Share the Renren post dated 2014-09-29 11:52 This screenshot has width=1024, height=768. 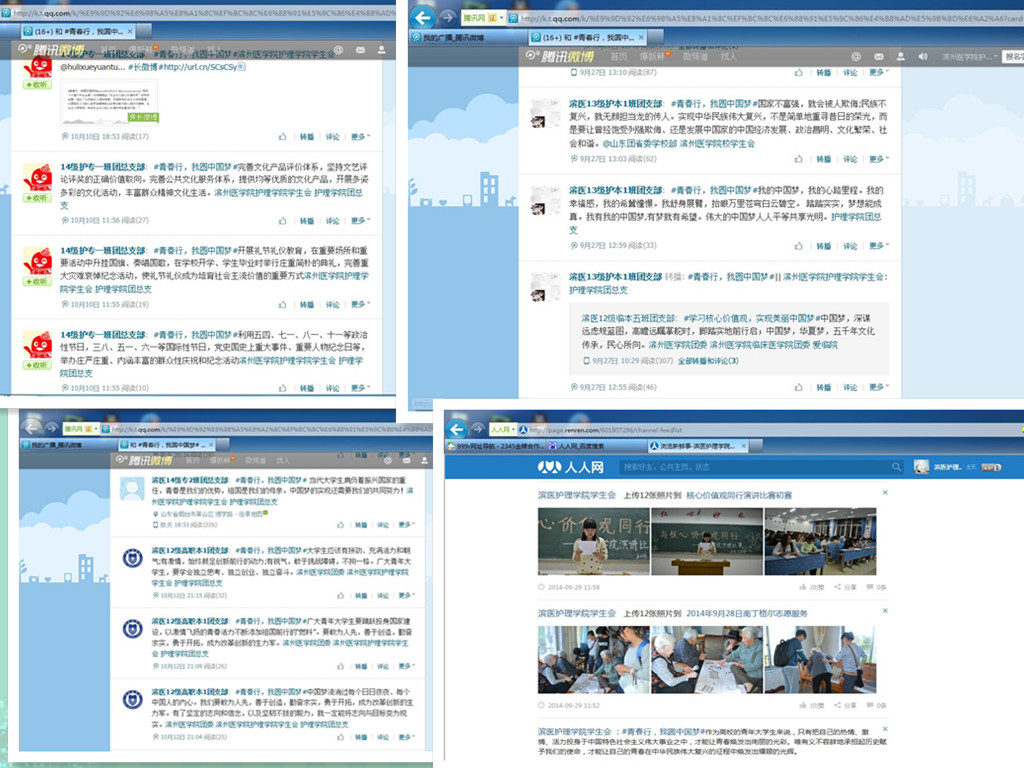[x=846, y=705]
